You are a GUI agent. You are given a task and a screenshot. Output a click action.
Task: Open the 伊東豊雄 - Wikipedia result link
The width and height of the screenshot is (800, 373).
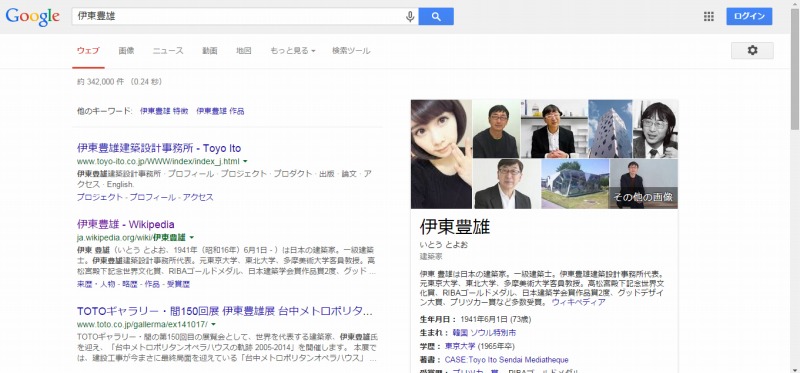click(x=126, y=225)
